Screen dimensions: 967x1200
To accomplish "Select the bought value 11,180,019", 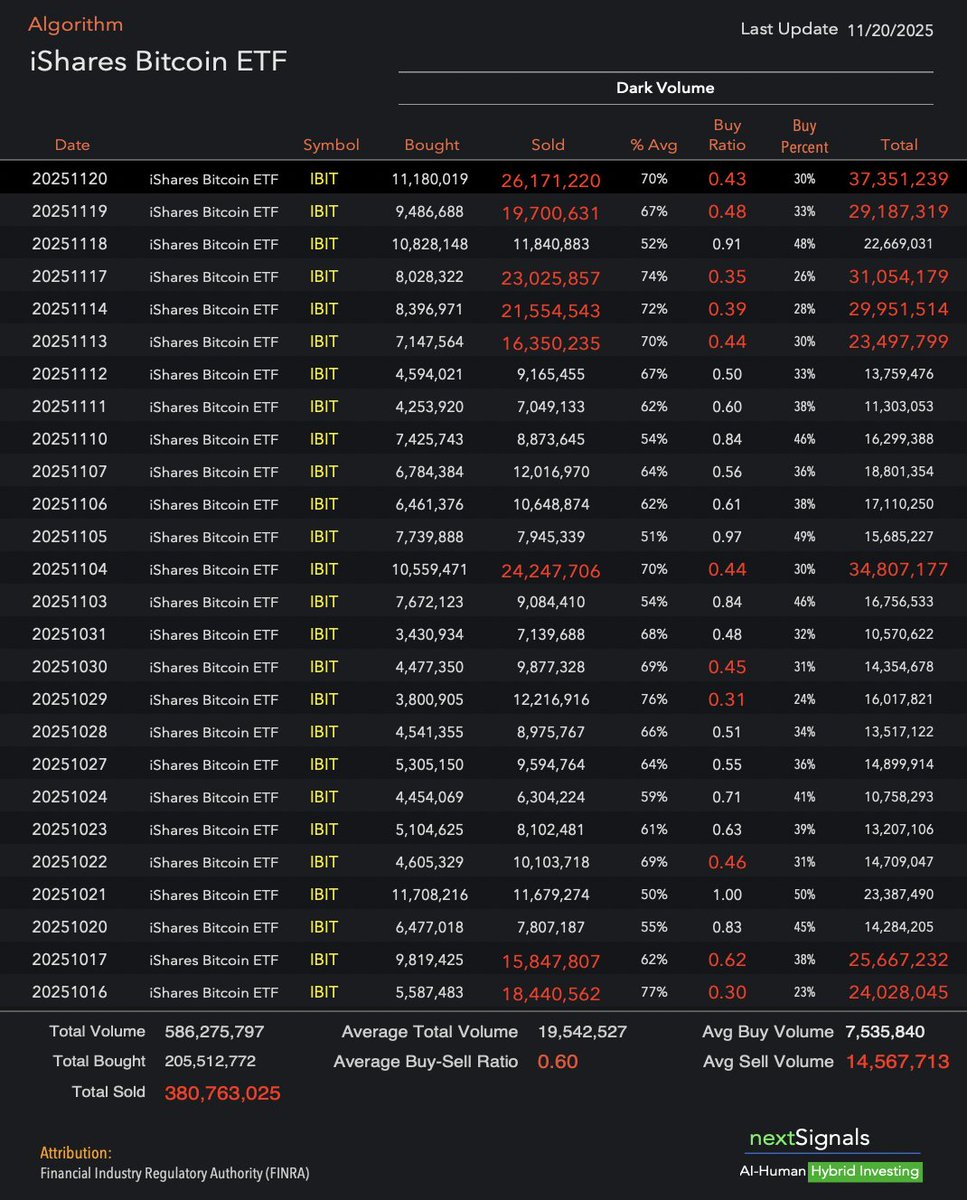I will pos(430,179).
